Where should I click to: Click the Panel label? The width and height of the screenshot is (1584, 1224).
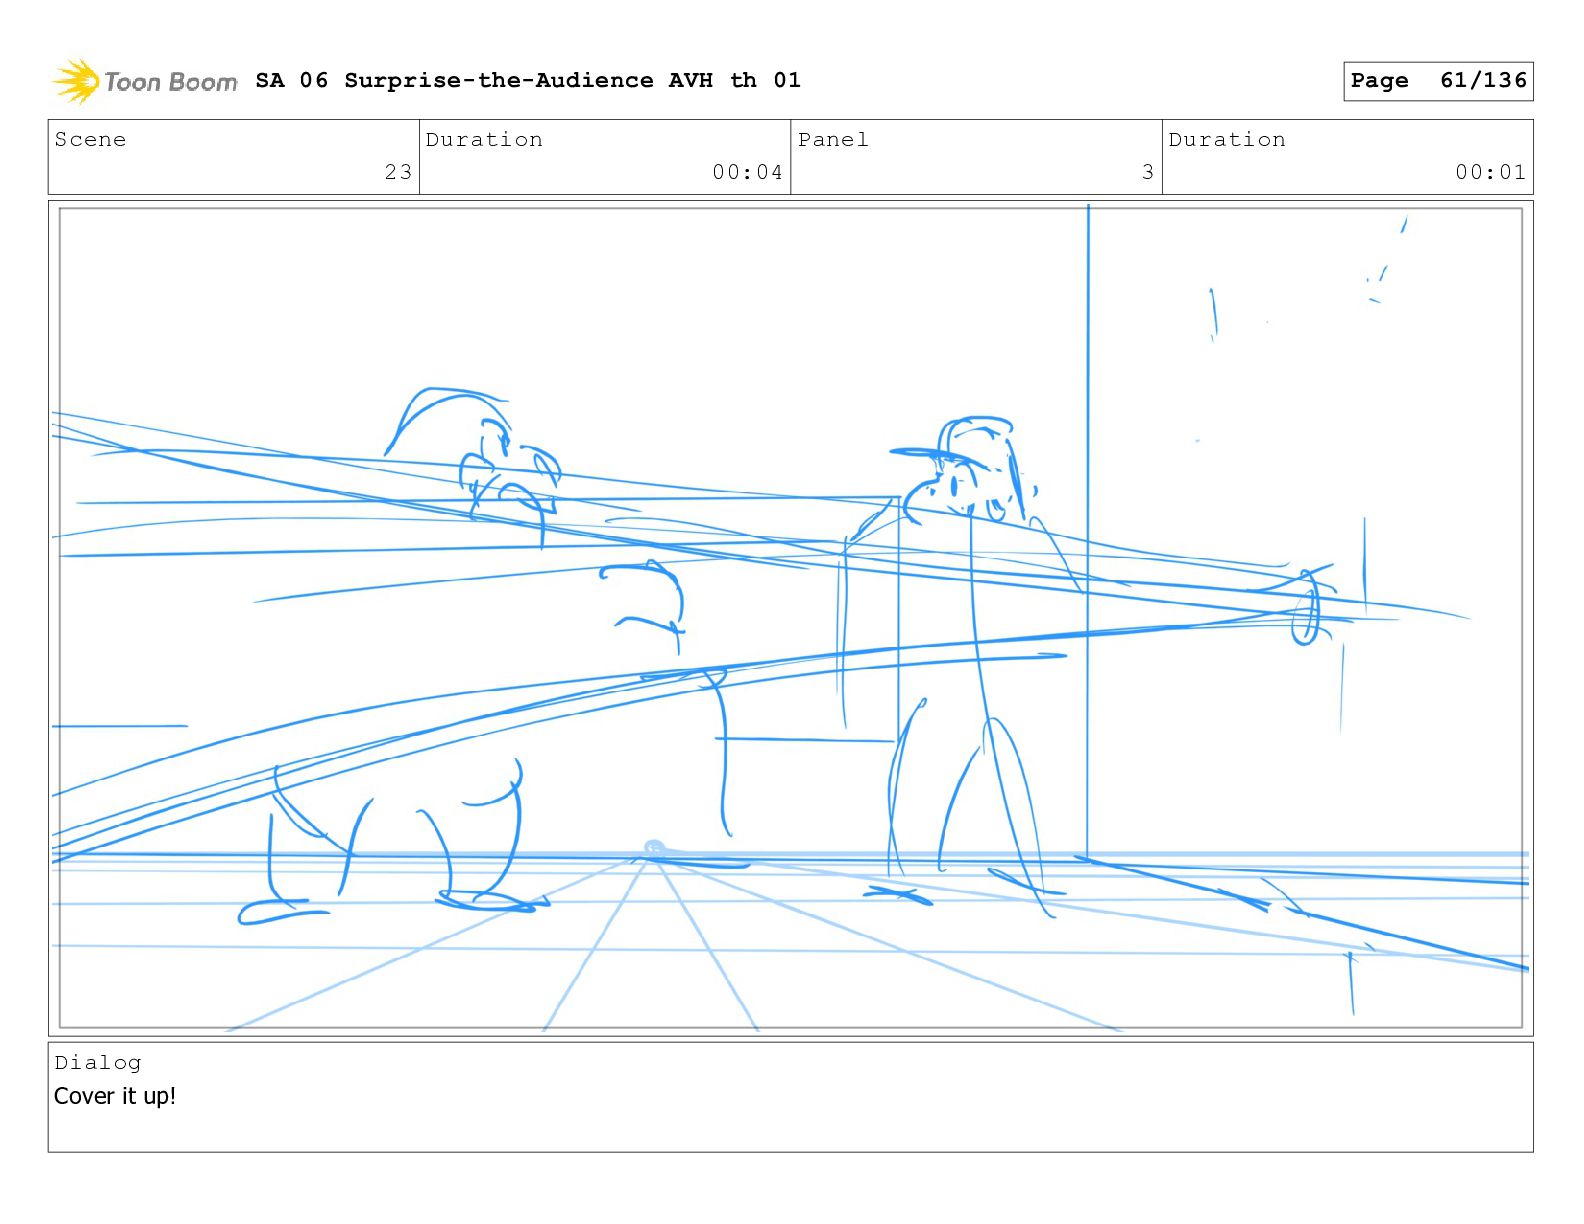click(x=833, y=140)
